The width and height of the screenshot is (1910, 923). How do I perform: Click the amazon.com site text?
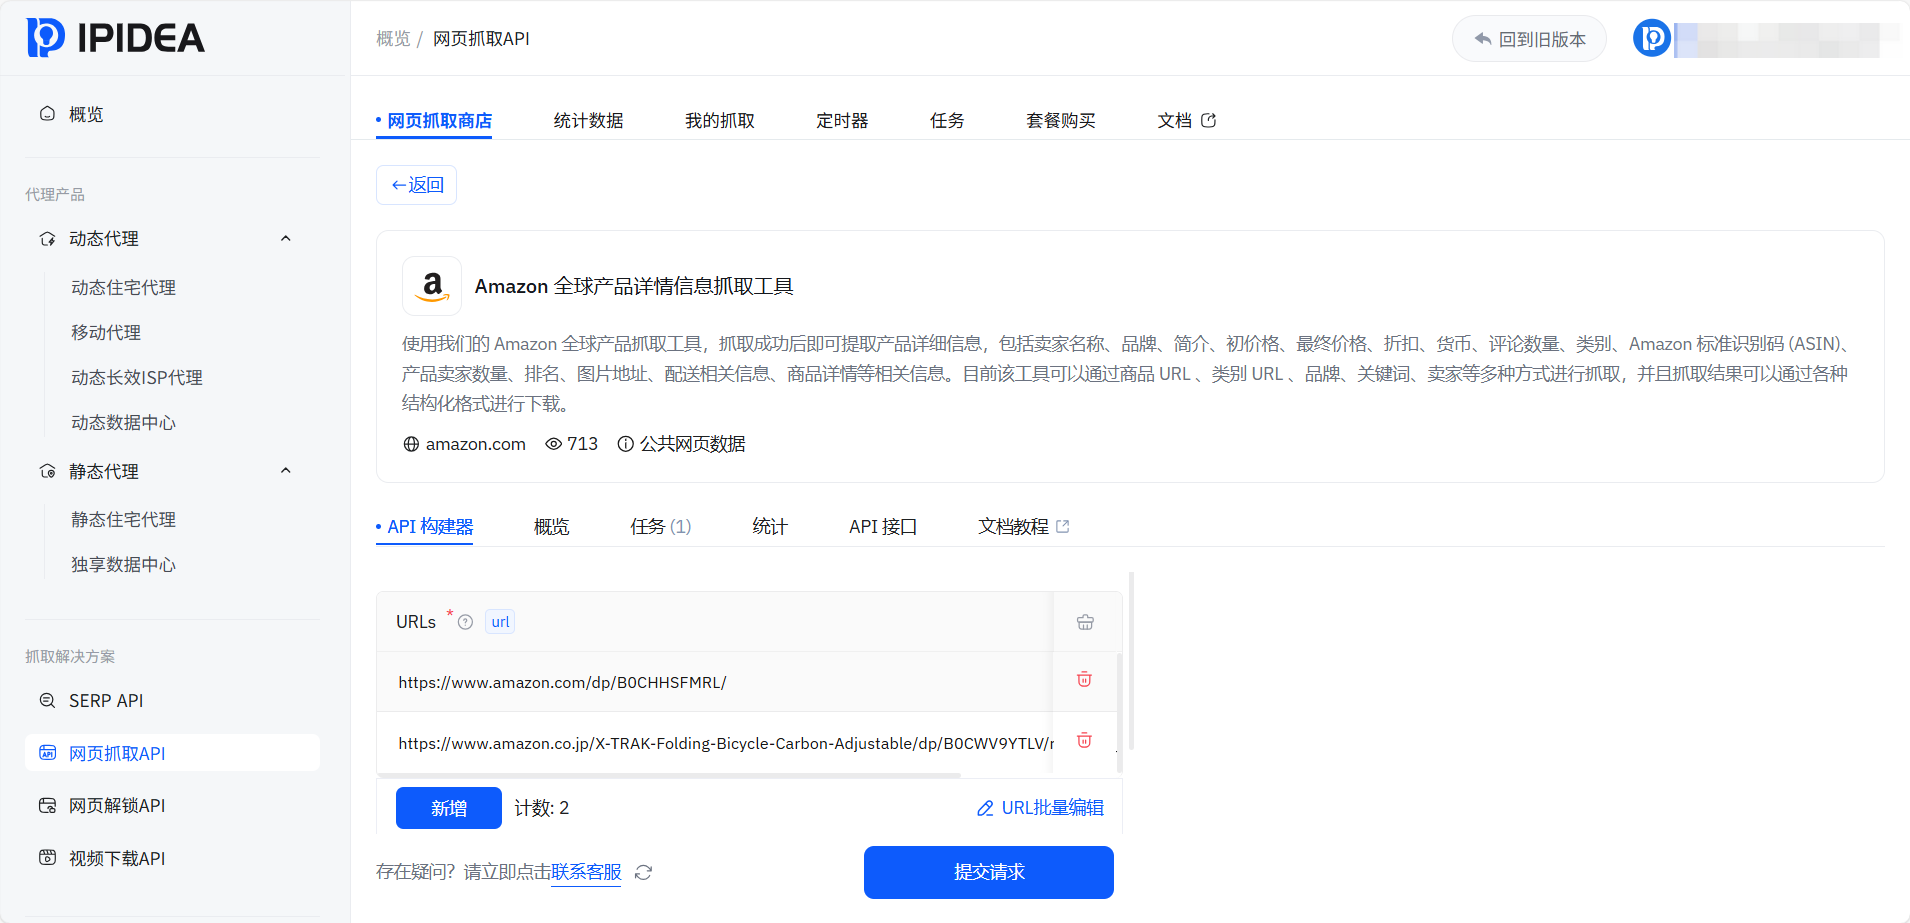click(x=476, y=444)
